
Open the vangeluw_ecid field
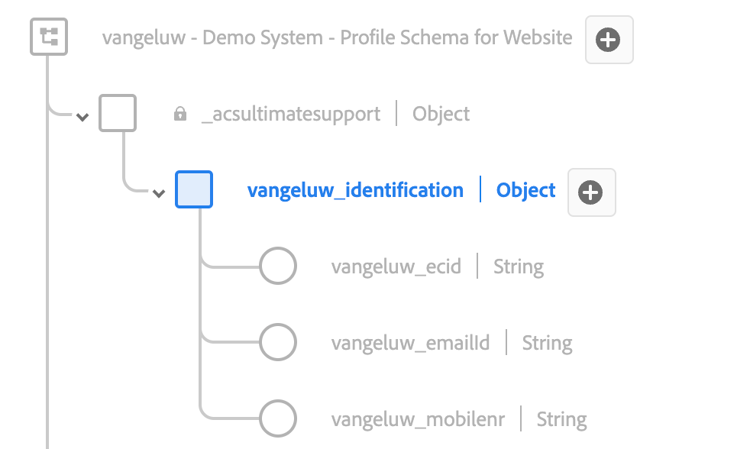(396, 267)
